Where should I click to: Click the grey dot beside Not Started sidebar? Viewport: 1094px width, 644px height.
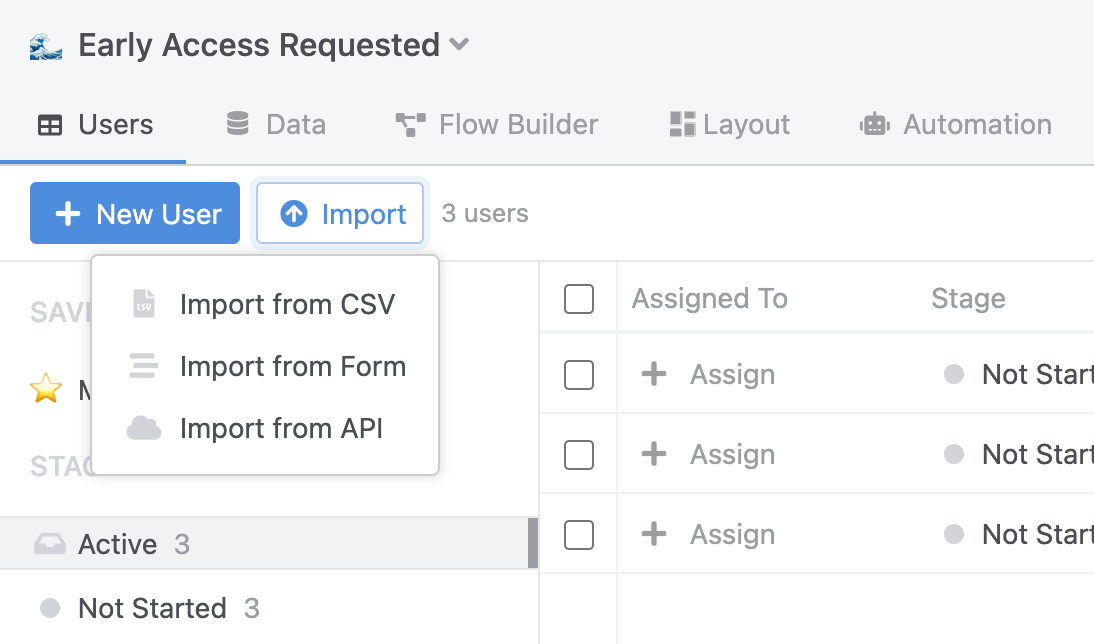click(50, 608)
